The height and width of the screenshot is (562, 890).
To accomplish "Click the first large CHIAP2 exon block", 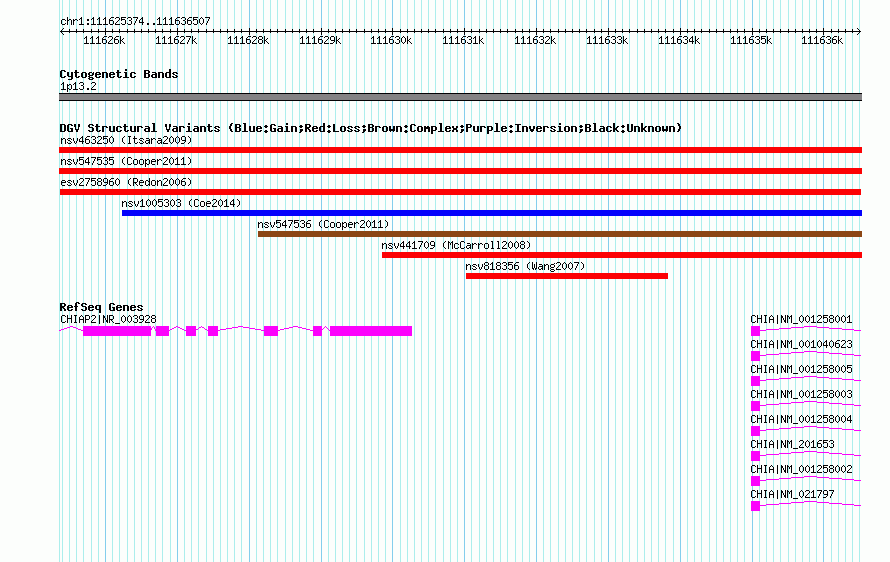I will pos(117,331).
